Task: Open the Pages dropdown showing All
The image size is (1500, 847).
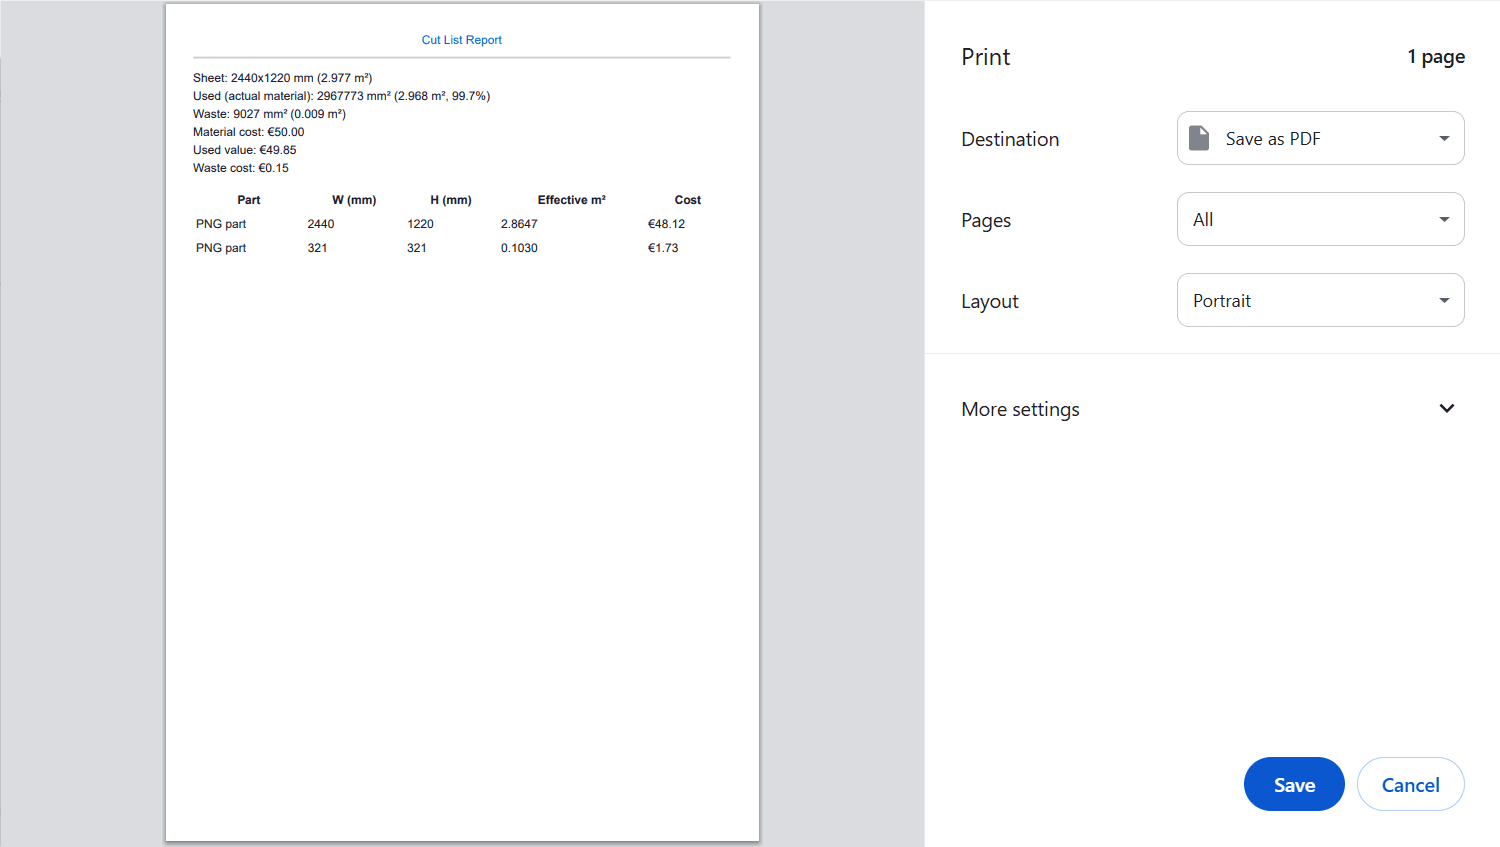Action: [x=1320, y=219]
